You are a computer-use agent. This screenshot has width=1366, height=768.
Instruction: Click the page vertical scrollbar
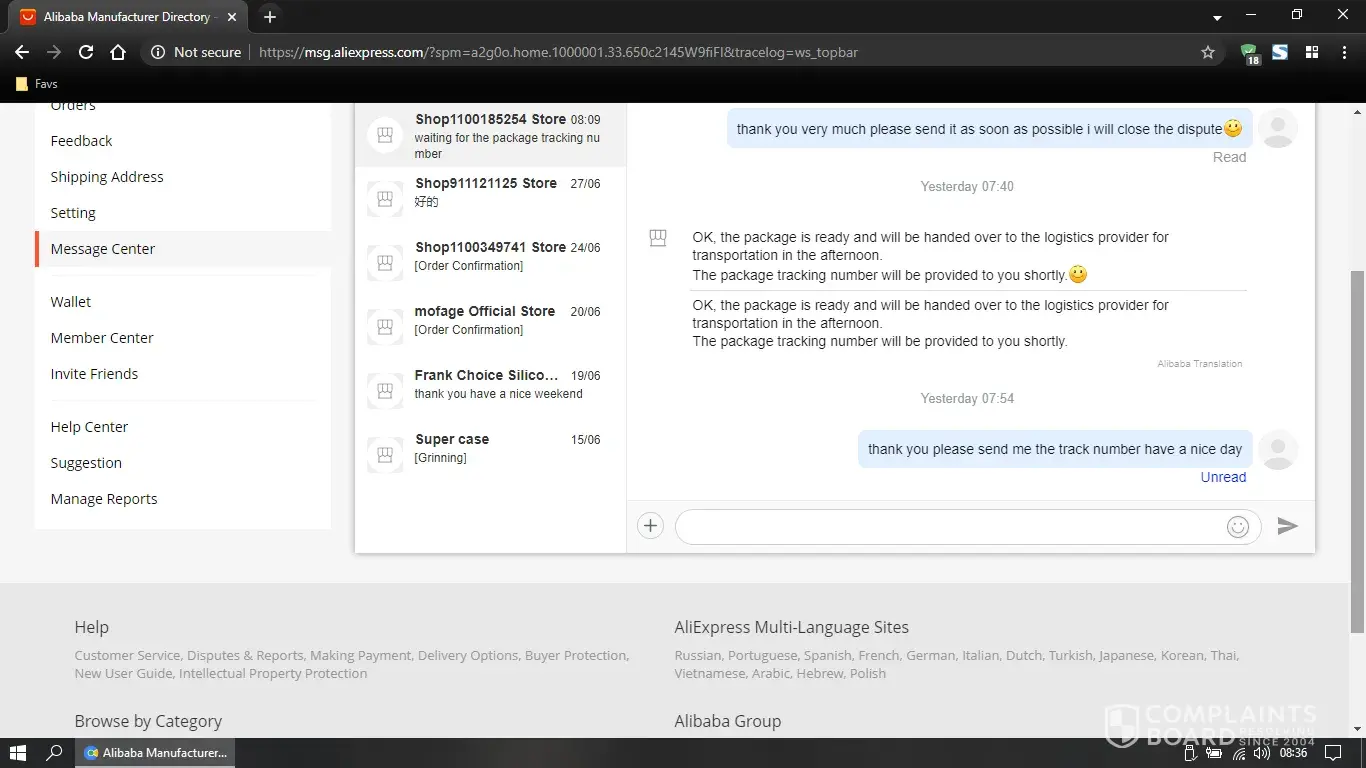[1357, 450]
